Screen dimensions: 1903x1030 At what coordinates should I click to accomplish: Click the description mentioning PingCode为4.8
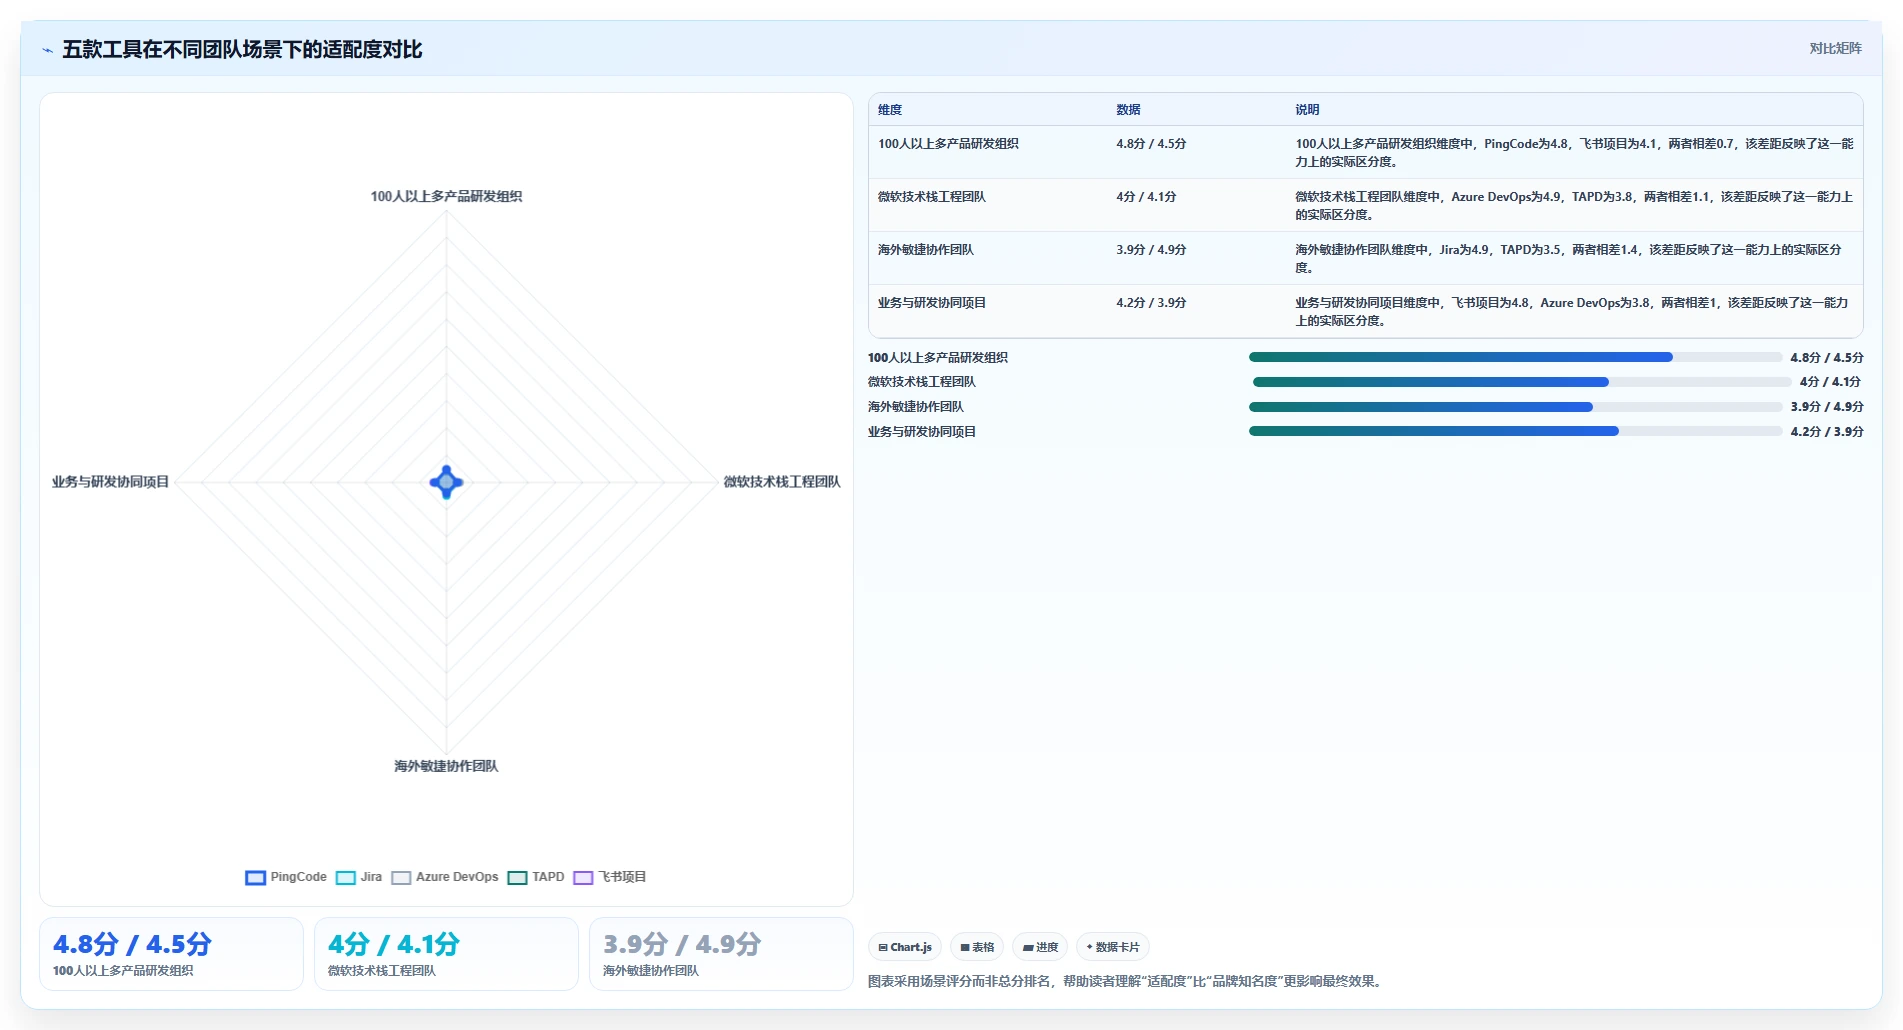tap(1574, 153)
